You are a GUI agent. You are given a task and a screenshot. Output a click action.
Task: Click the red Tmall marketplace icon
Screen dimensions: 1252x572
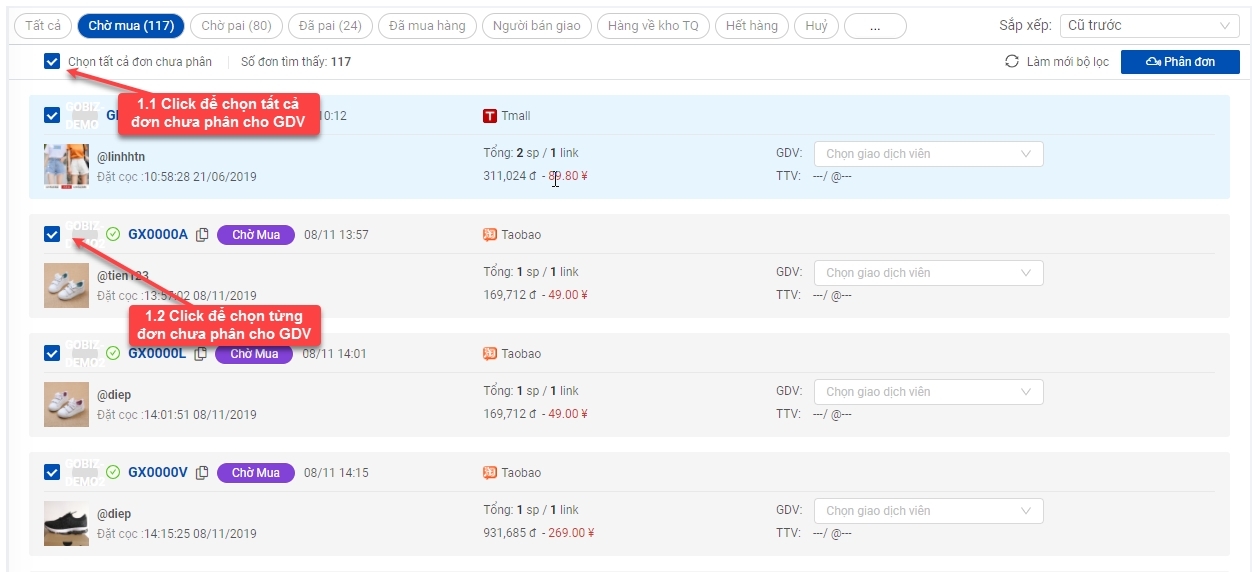tap(490, 116)
